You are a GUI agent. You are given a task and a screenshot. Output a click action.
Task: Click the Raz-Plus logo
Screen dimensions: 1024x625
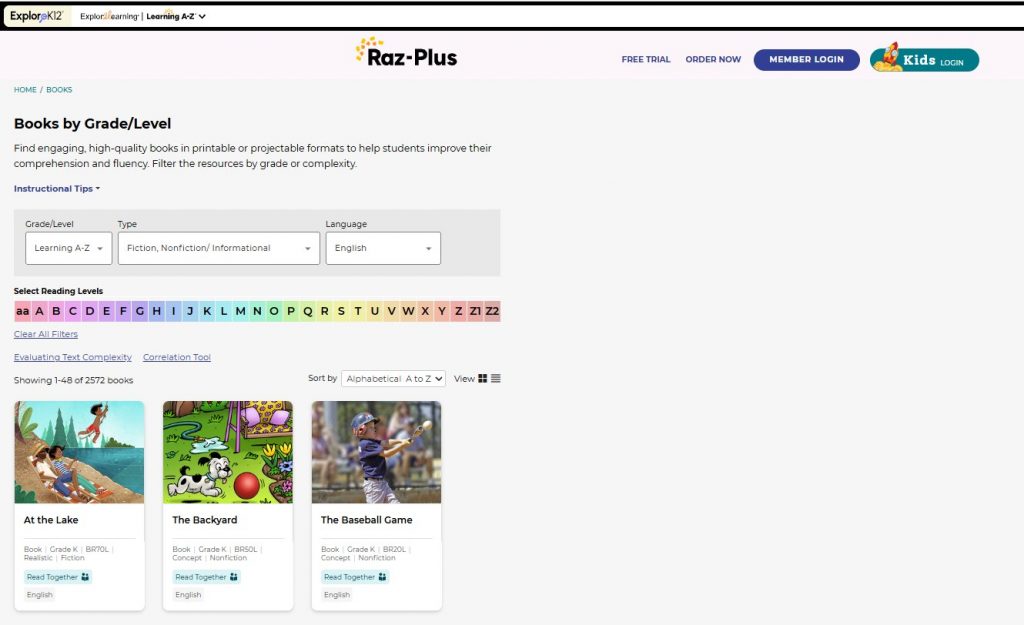[406, 53]
